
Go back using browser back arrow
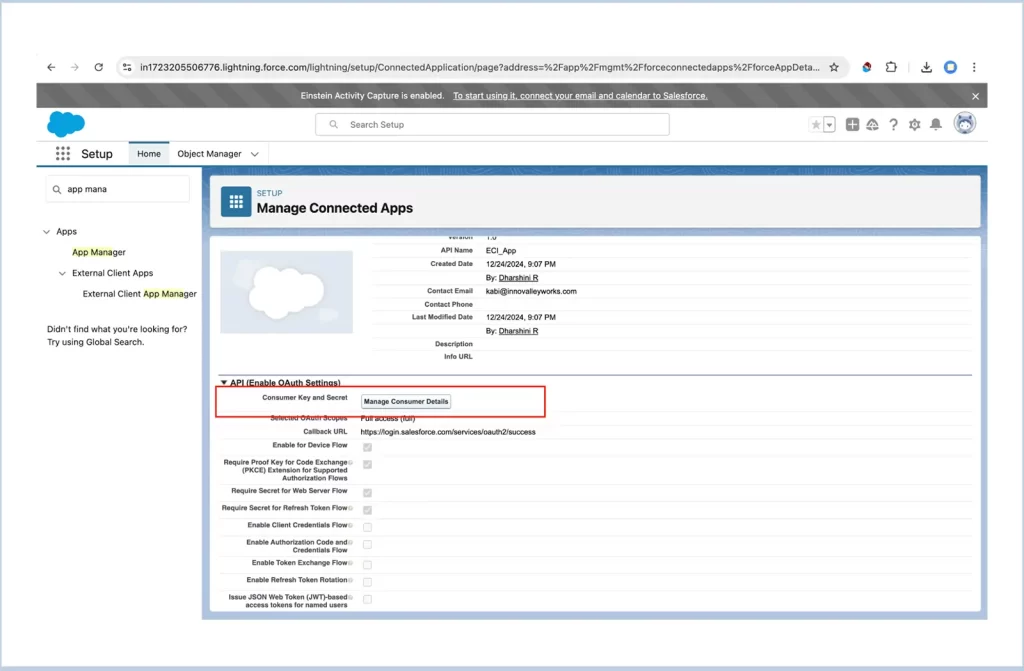51,67
